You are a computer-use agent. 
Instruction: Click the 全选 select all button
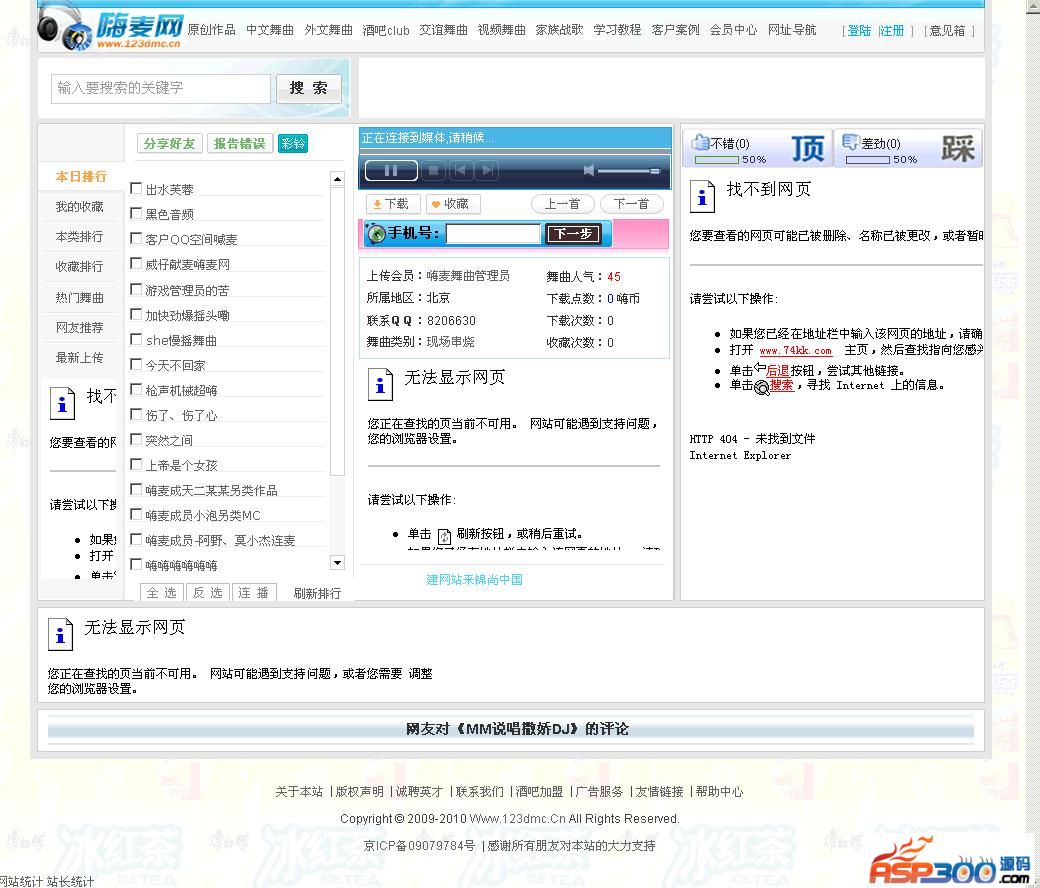pos(161,593)
